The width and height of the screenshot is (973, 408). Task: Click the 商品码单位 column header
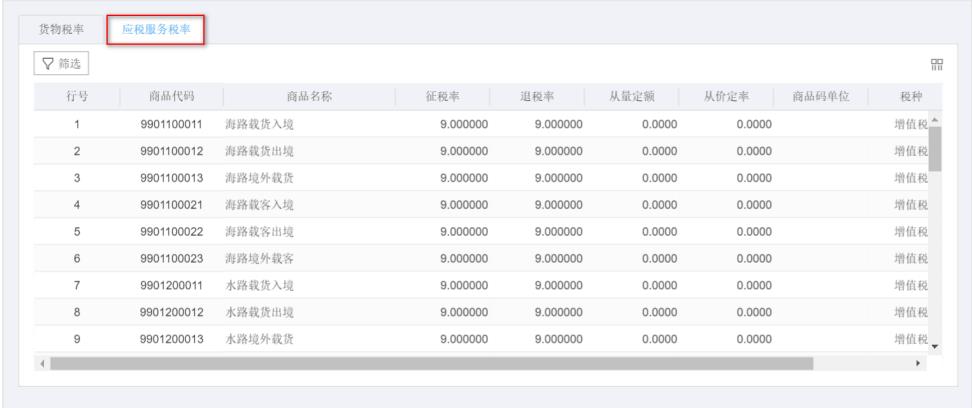coord(820,96)
